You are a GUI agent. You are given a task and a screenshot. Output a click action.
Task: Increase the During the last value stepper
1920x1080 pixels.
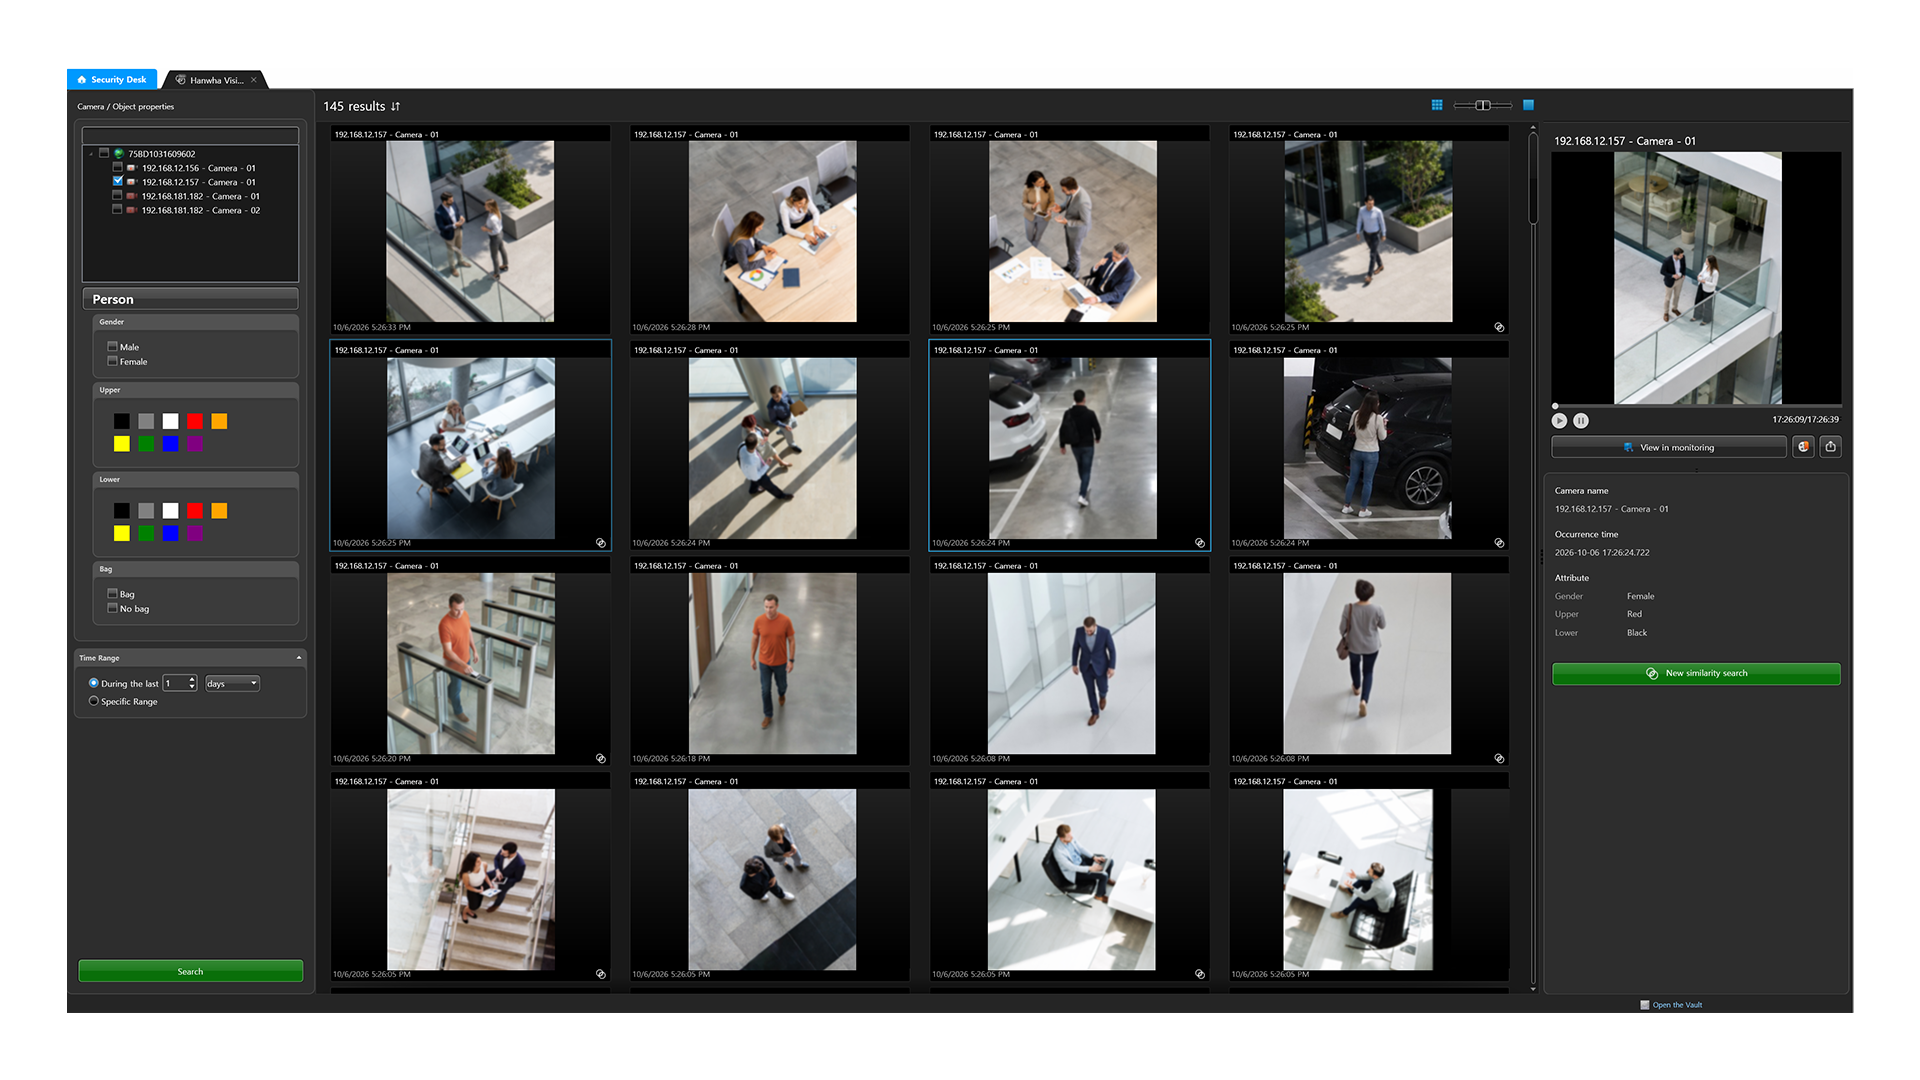pyautogui.click(x=192, y=680)
